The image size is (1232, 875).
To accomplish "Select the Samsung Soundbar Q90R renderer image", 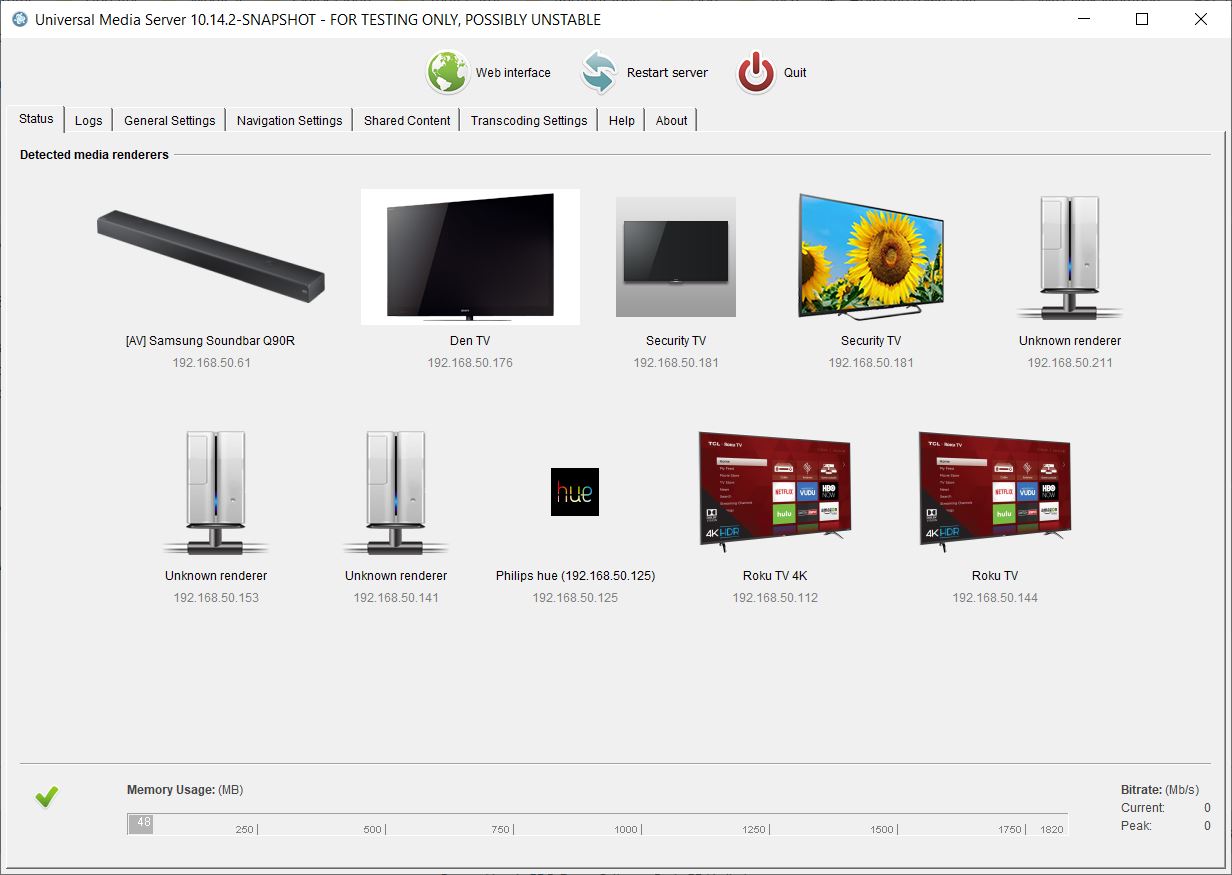I will 210,257.
